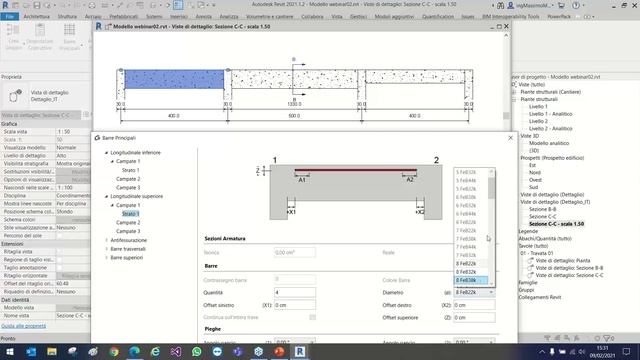Switch to the Struttura ribbon tab
640x360 pixels.
pyautogui.click(x=67, y=17)
